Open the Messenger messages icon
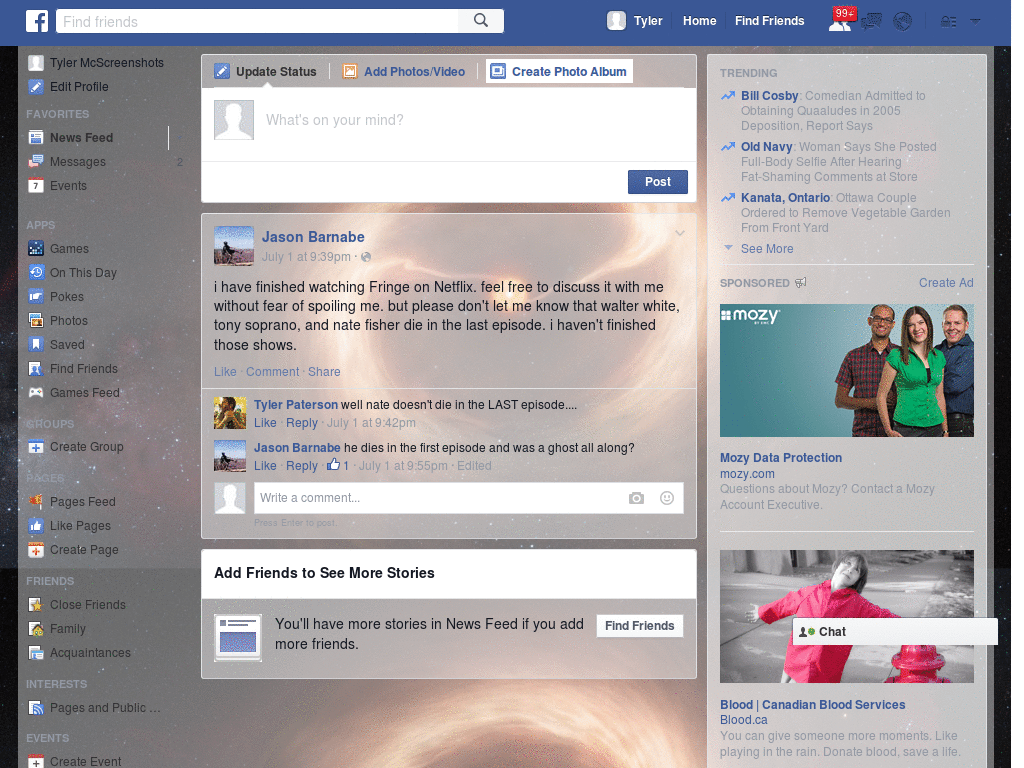The height and width of the screenshot is (768, 1024). click(871, 20)
